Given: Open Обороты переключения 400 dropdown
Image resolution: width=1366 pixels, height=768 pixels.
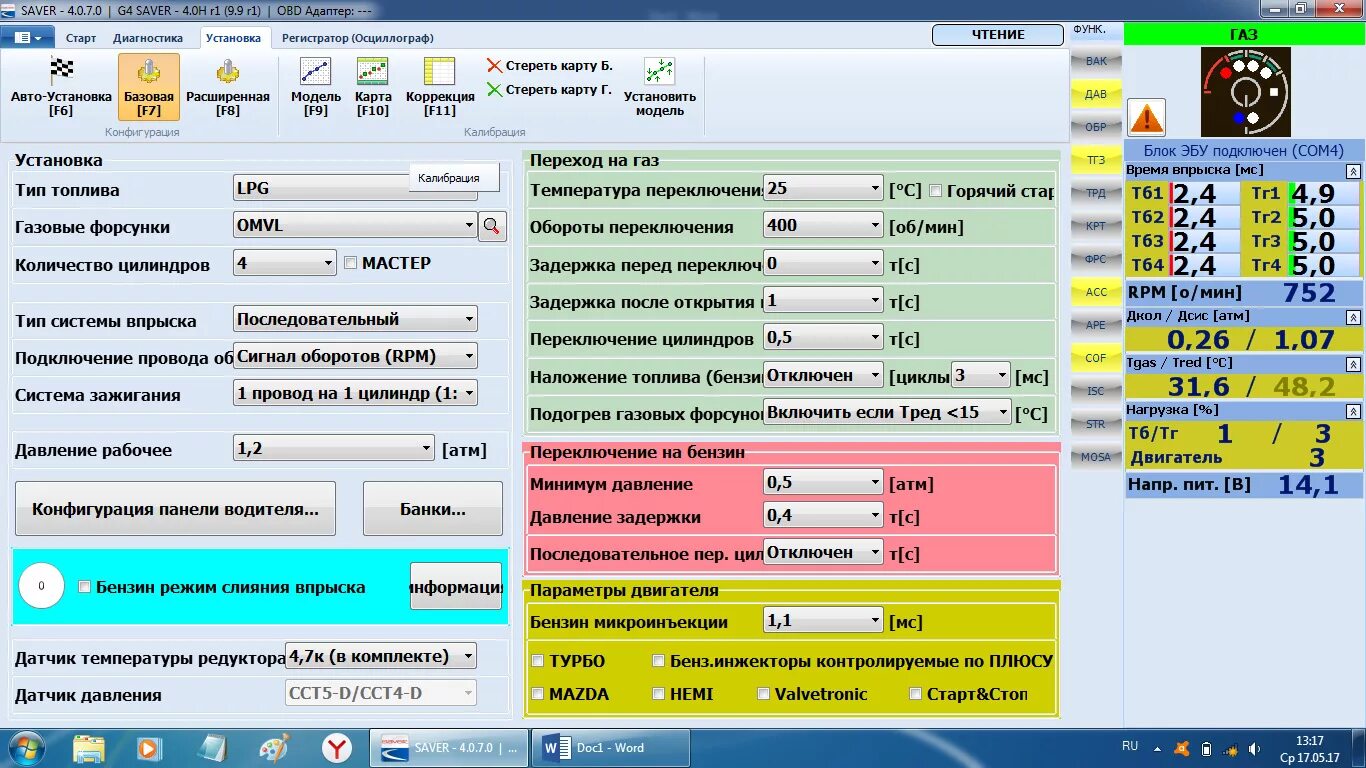Looking at the screenshot, I should click(x=823, y=225).
